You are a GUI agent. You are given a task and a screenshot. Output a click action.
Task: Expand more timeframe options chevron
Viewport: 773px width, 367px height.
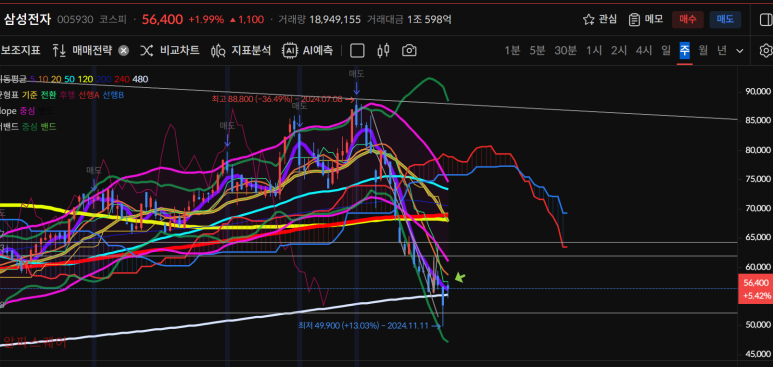[x=739, y=50]
